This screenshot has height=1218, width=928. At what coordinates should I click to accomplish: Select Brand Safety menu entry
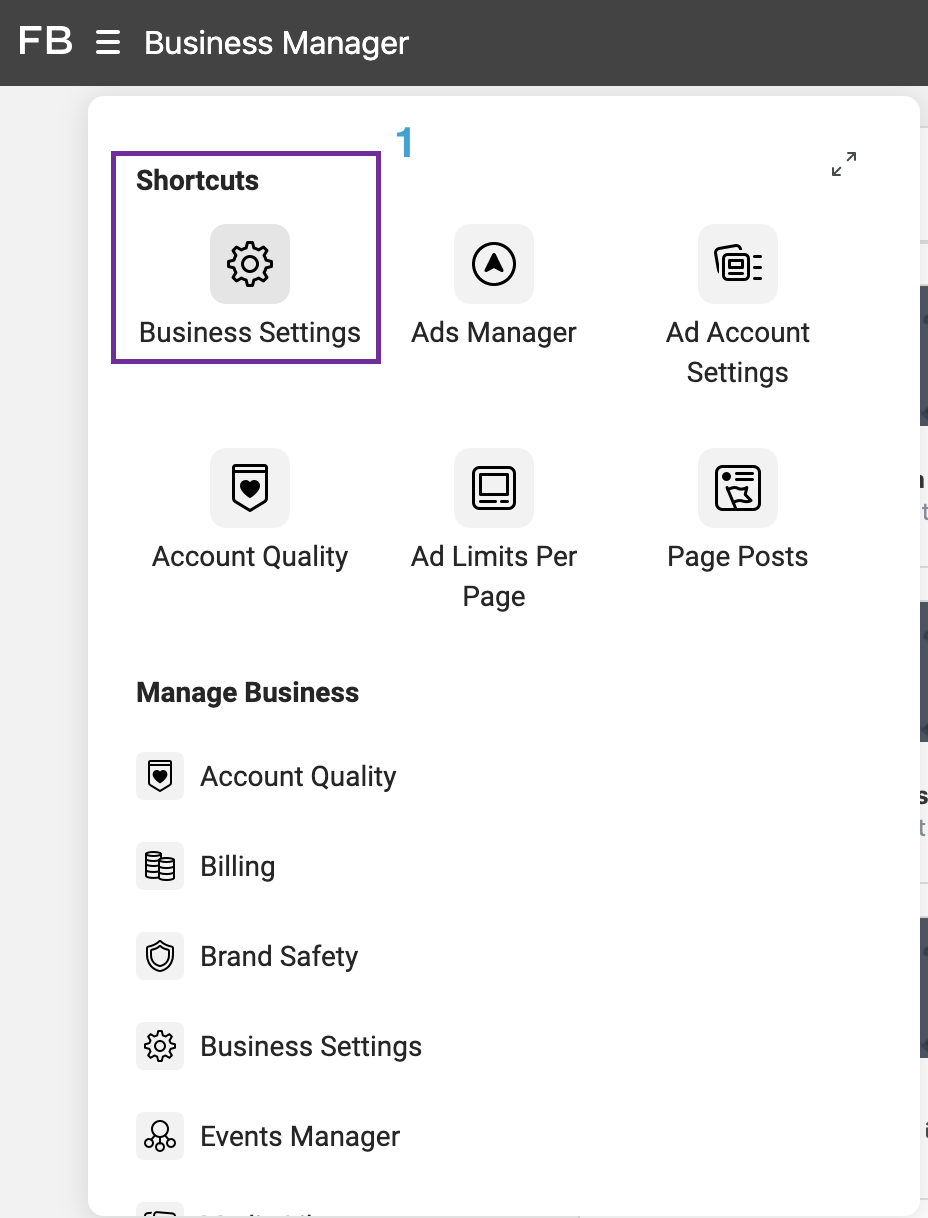(x=279, y=956)
